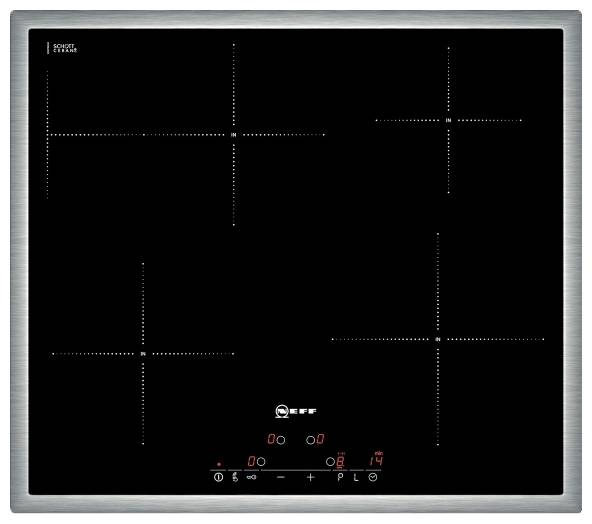Tap IN marker of bottom-left zone
The height and width of the screenshot is (524, 592).
143,354
